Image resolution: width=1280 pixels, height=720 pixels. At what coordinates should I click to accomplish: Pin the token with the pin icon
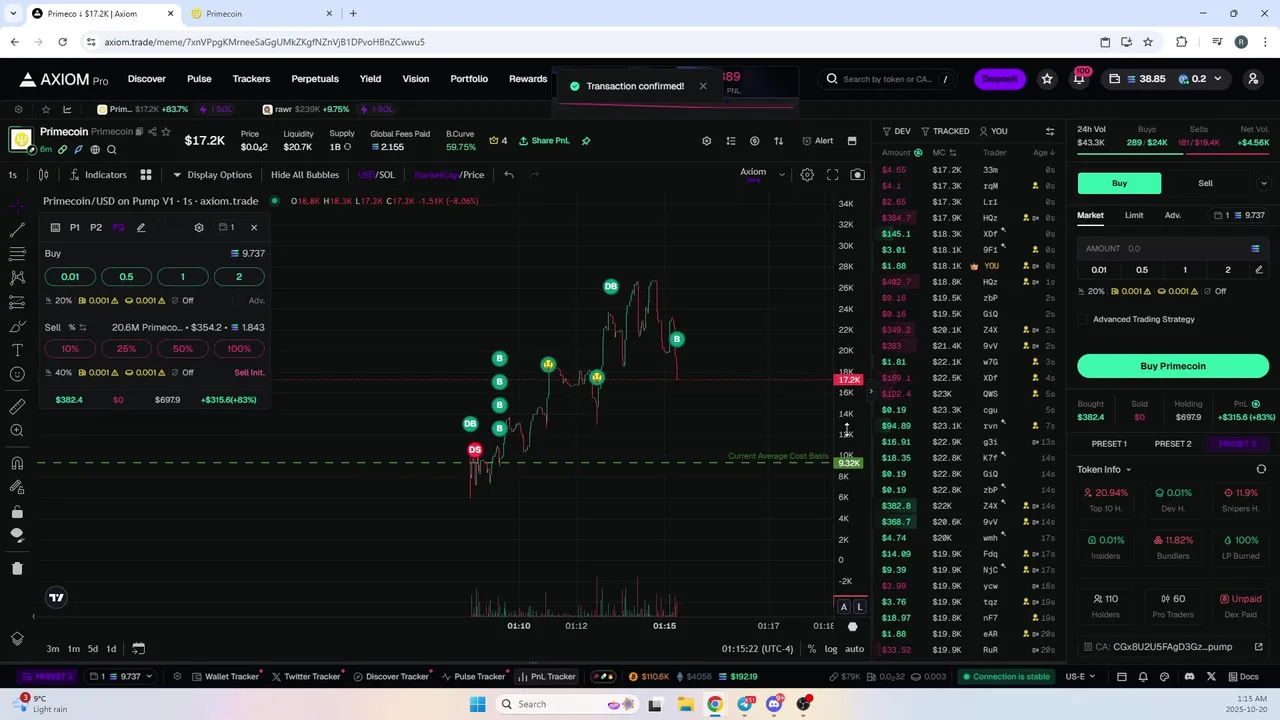coord(586,141)
